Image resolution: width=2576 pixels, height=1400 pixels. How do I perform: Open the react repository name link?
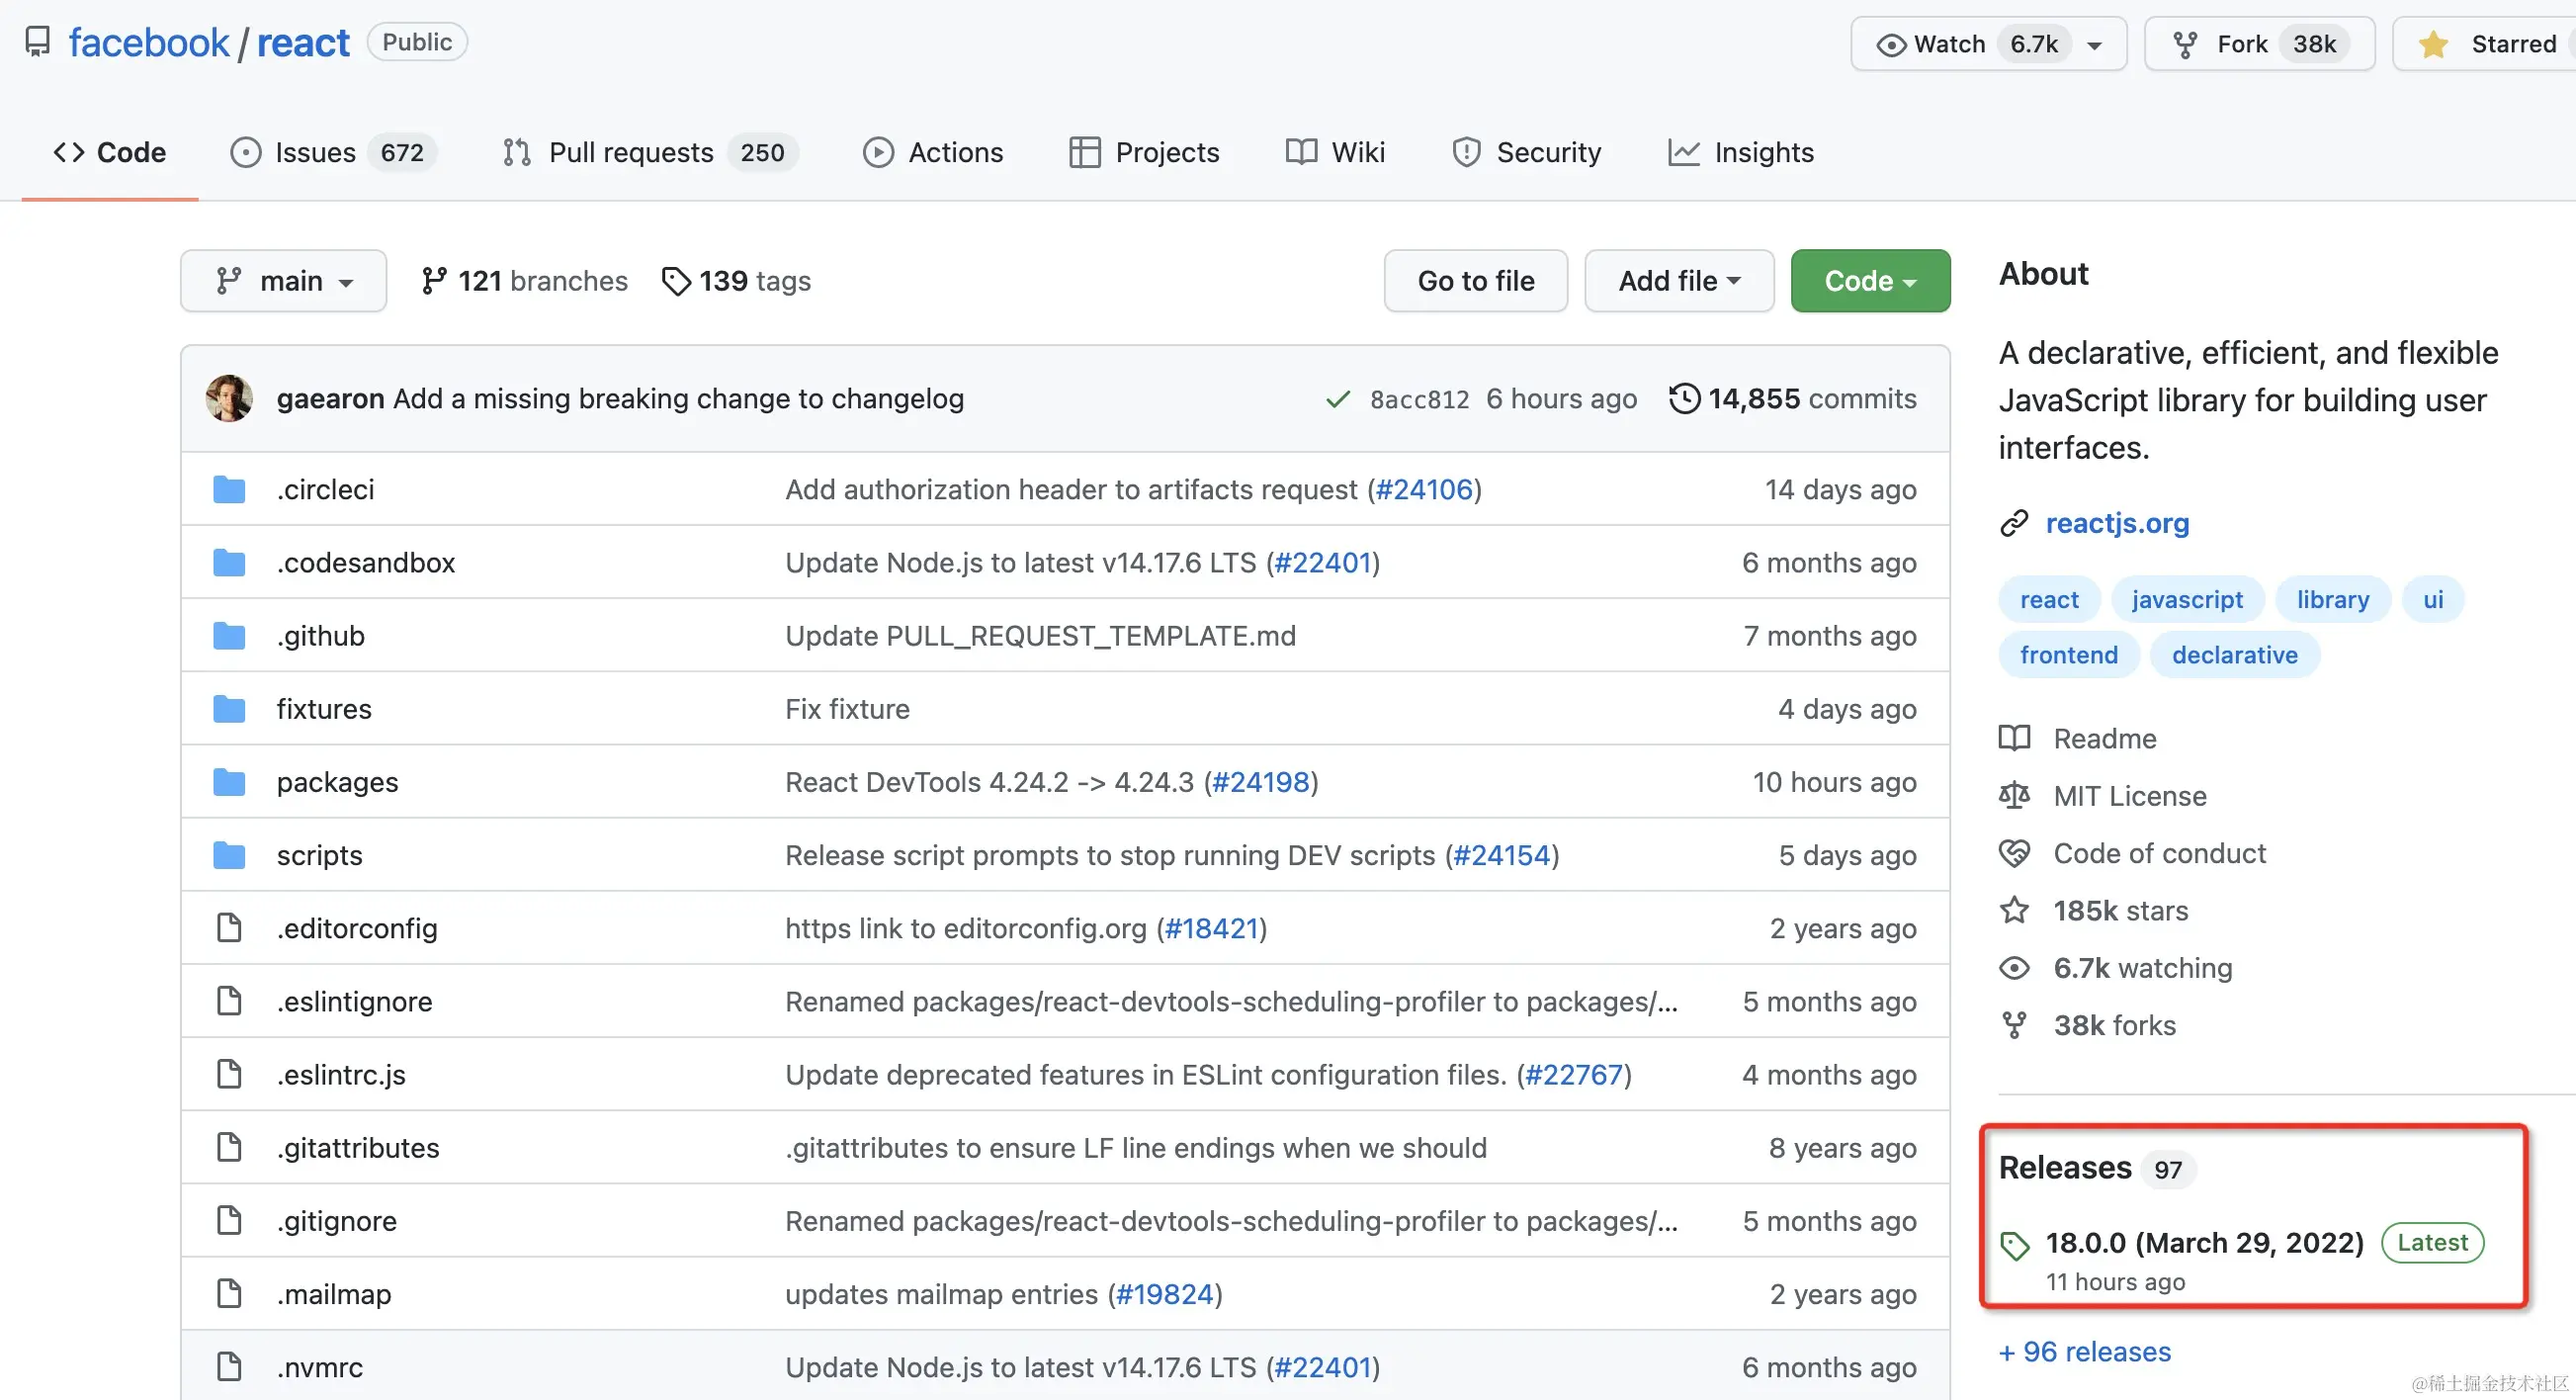[303, 43]
